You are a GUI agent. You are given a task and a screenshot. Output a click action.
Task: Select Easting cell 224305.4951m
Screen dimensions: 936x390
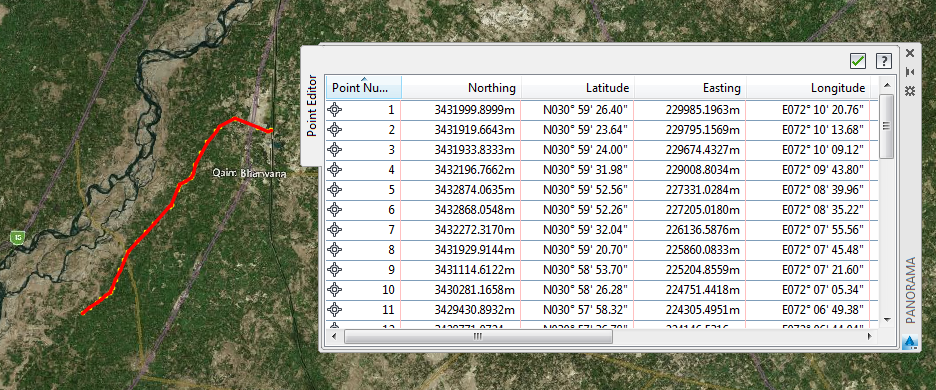[x=689, y=310]
